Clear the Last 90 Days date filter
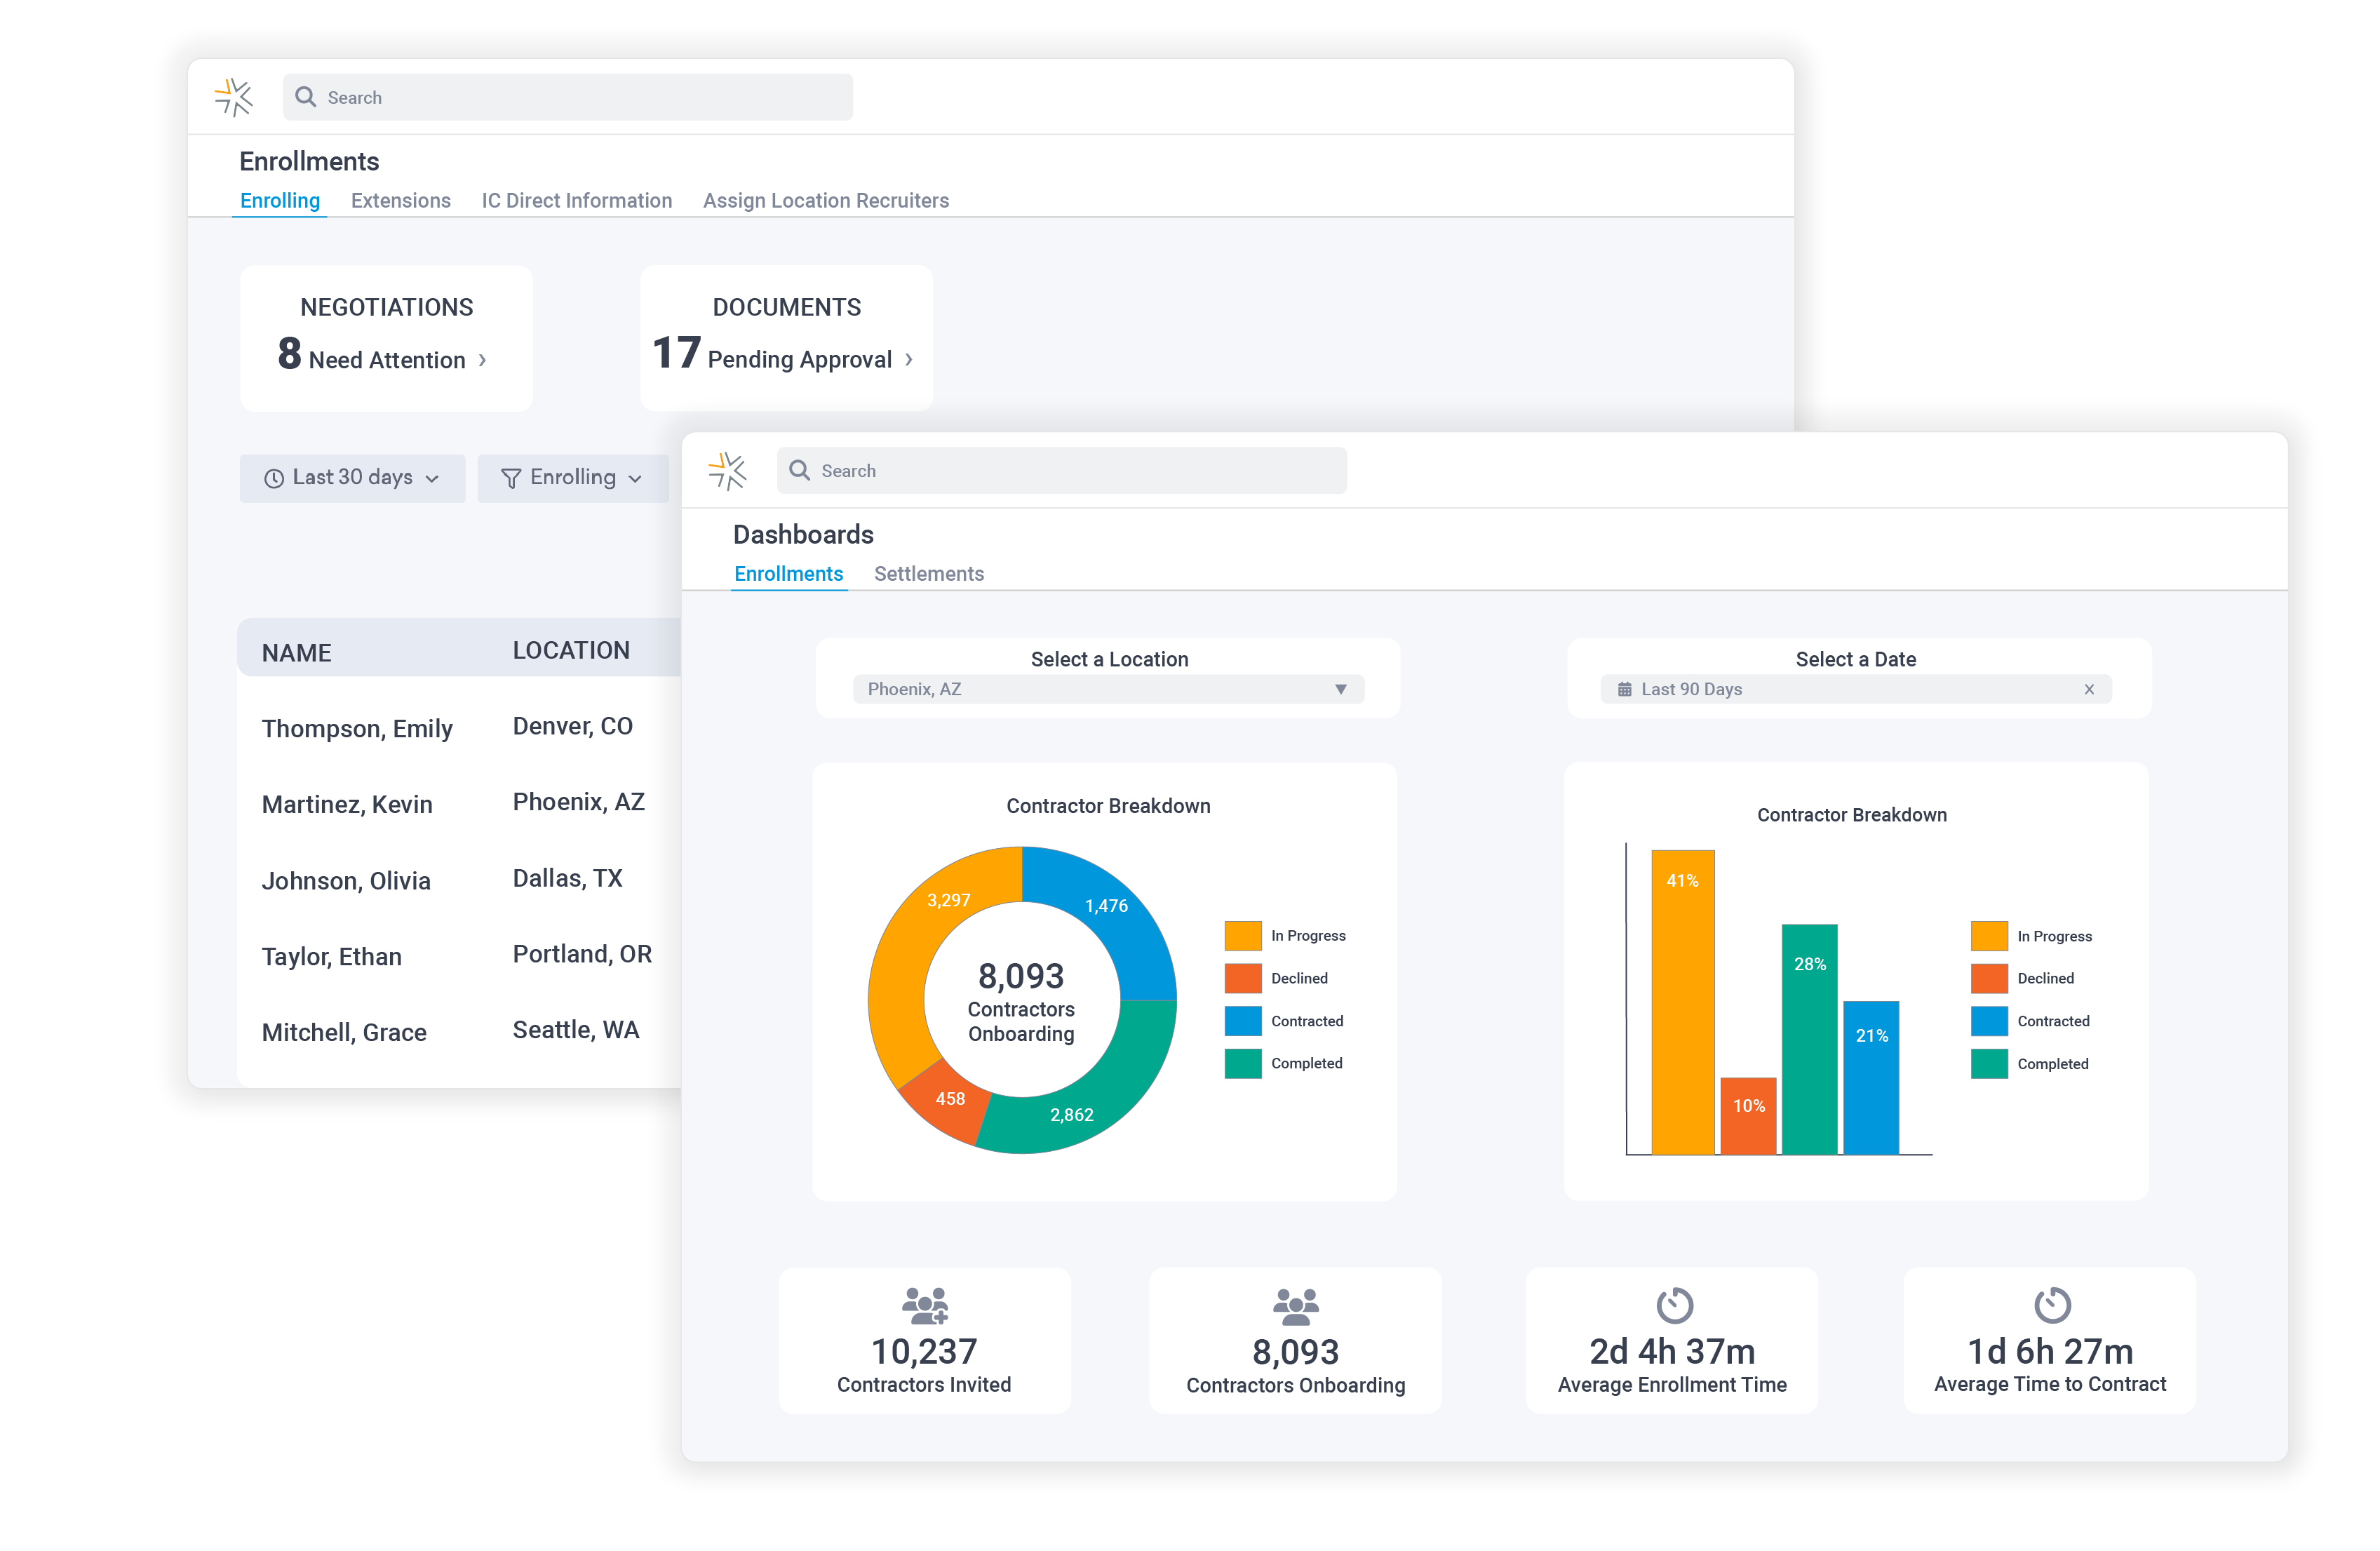The height and width of the screenshot is (1551, 2380). (x=2088, y=689)
